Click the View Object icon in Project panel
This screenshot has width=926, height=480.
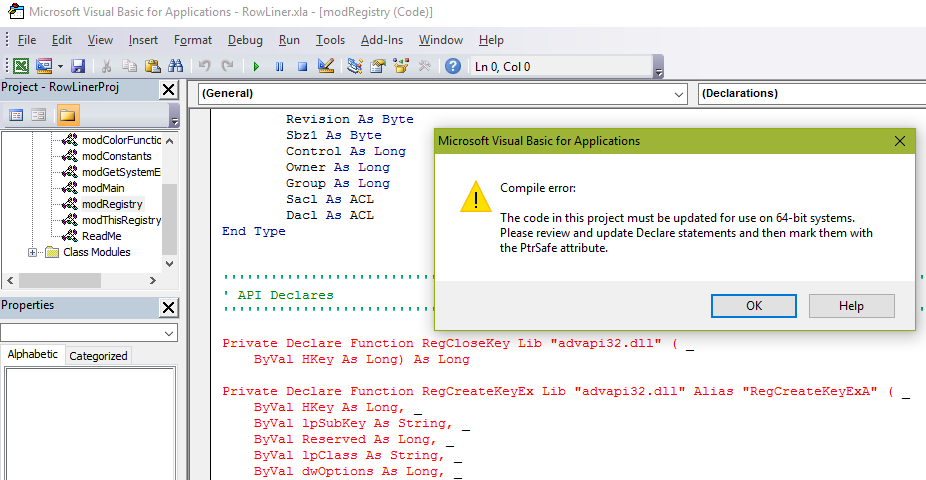(38, 115)
